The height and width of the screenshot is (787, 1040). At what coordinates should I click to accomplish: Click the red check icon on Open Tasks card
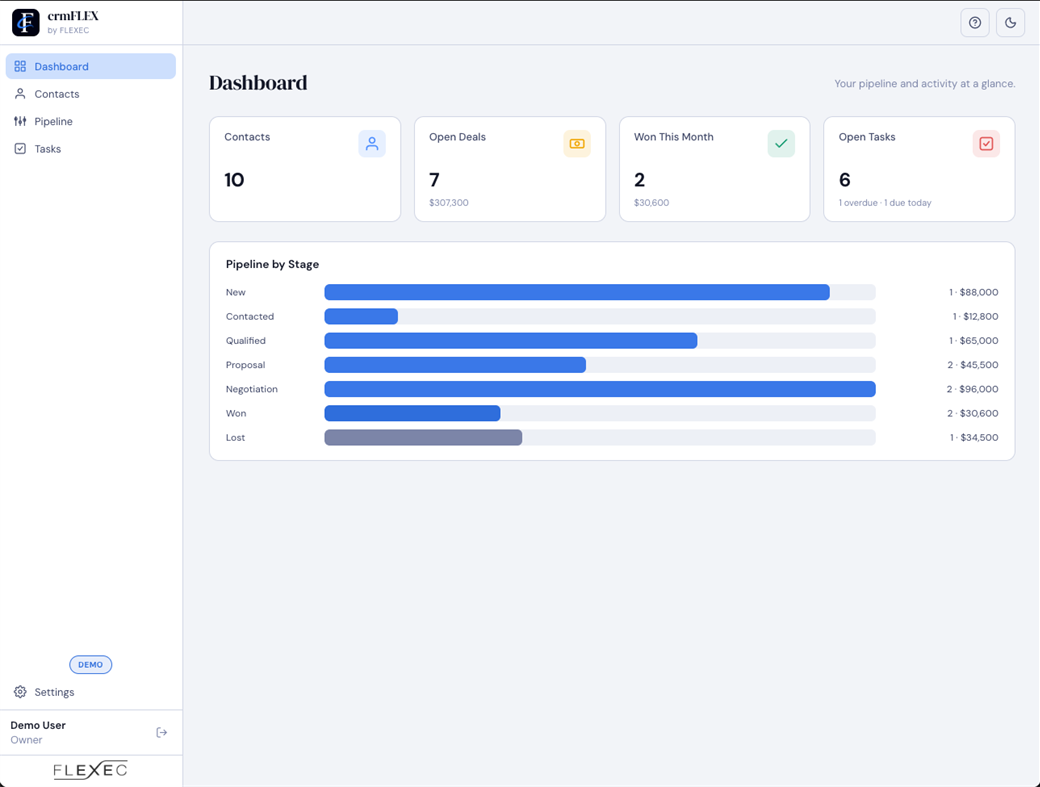[x=986, y=143]
